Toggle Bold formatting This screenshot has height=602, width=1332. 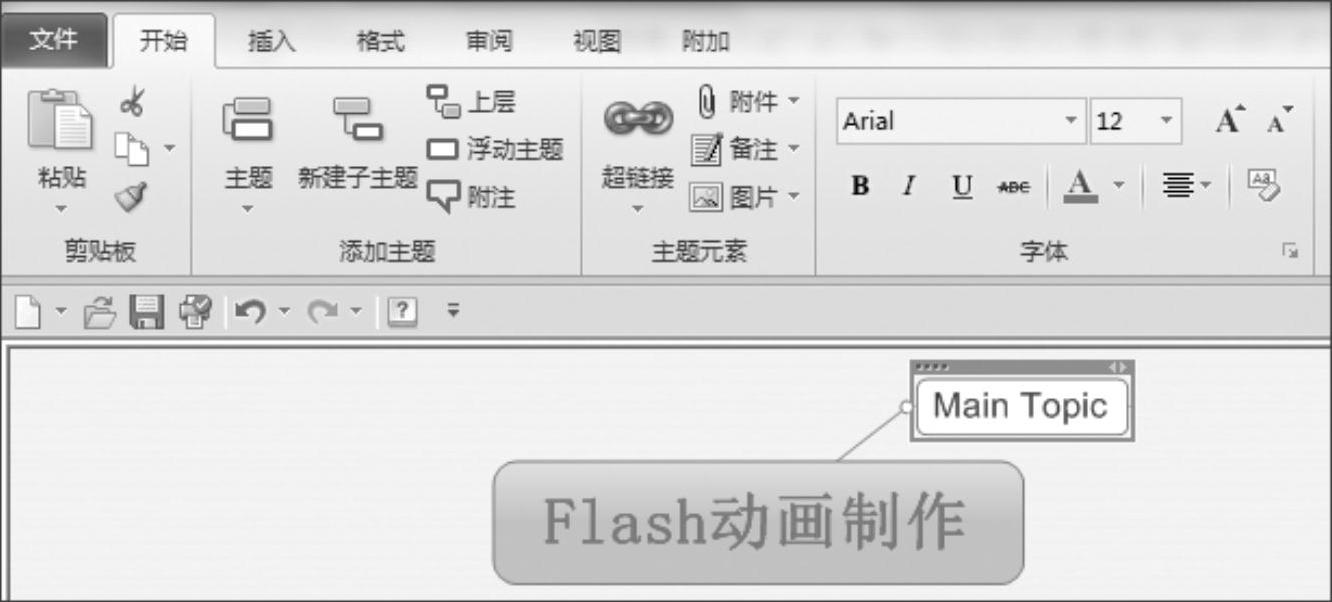860,186
